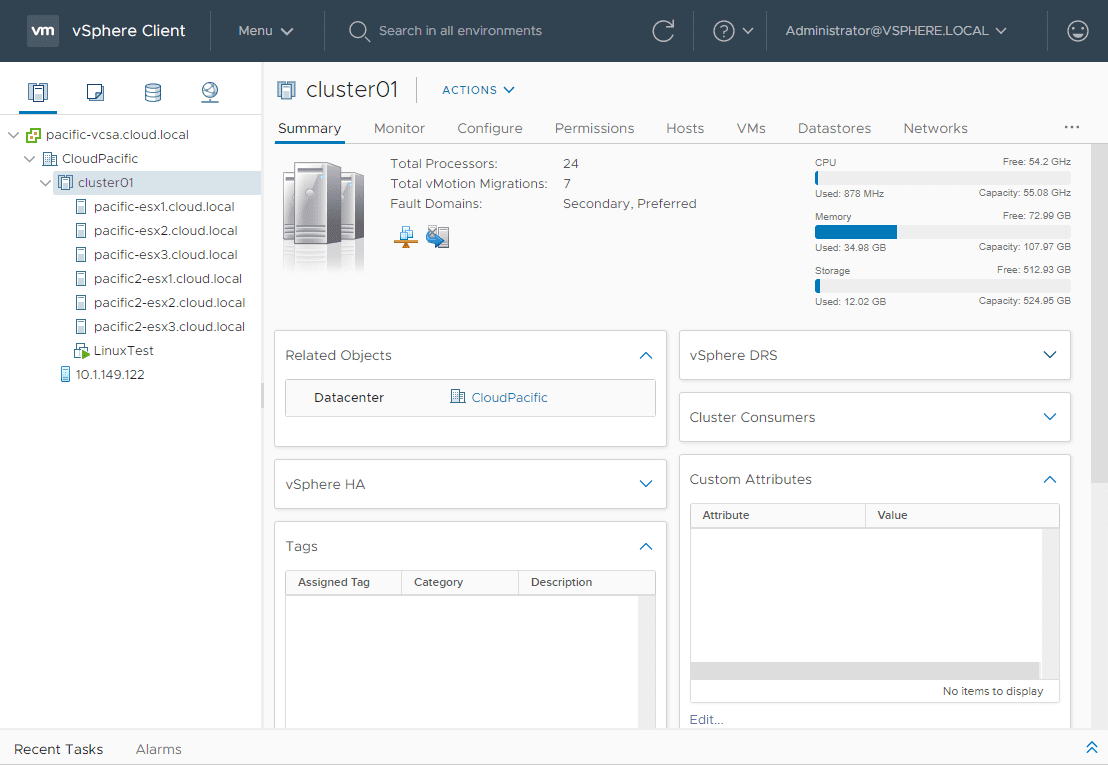Click the refresh icon in top bar
Image resolution: width=1108 pixels, height=765 pixels.
click(x=663, y=31)
